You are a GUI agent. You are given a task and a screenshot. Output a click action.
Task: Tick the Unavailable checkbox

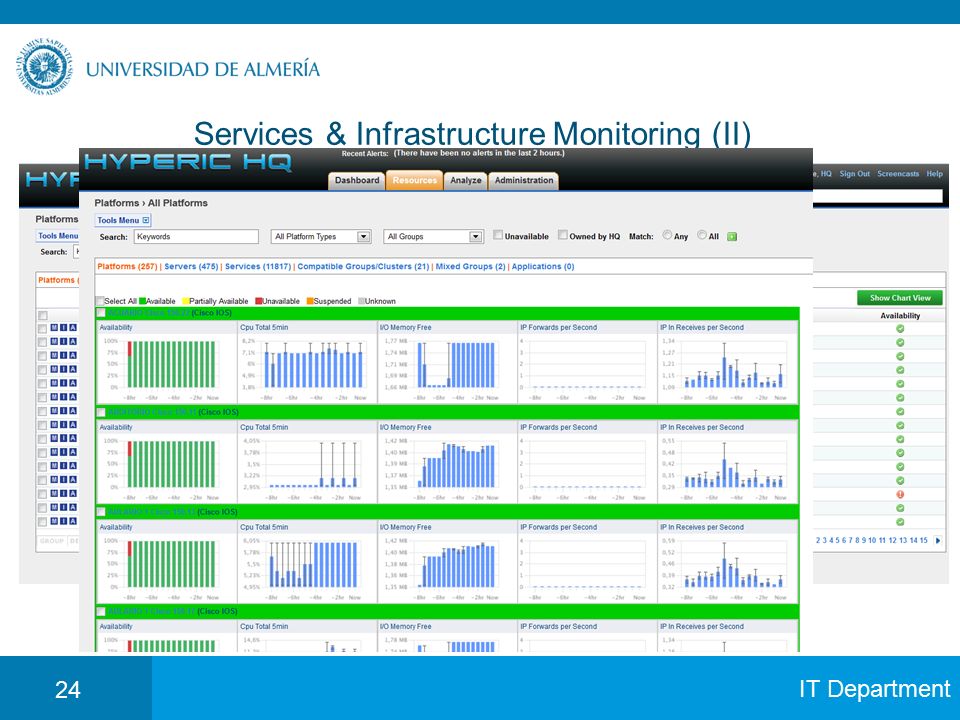(498, 235)
